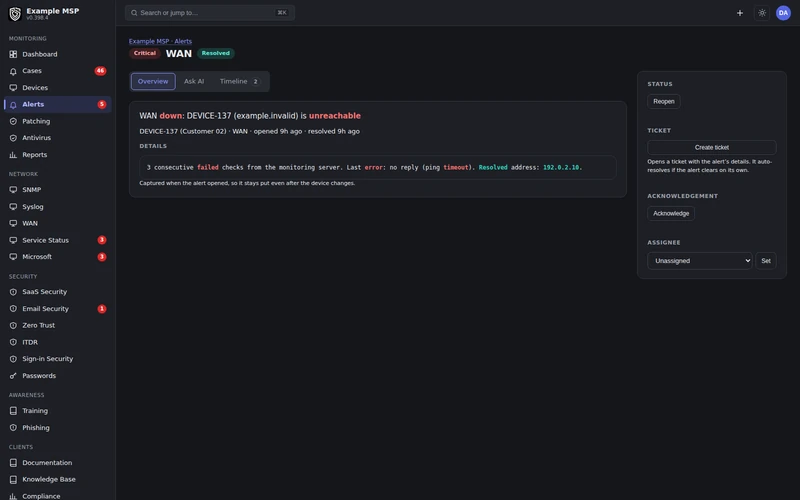Click the Reports bar chart icon
This screenshot has width=800, height=500.
(x=13, y=155)
